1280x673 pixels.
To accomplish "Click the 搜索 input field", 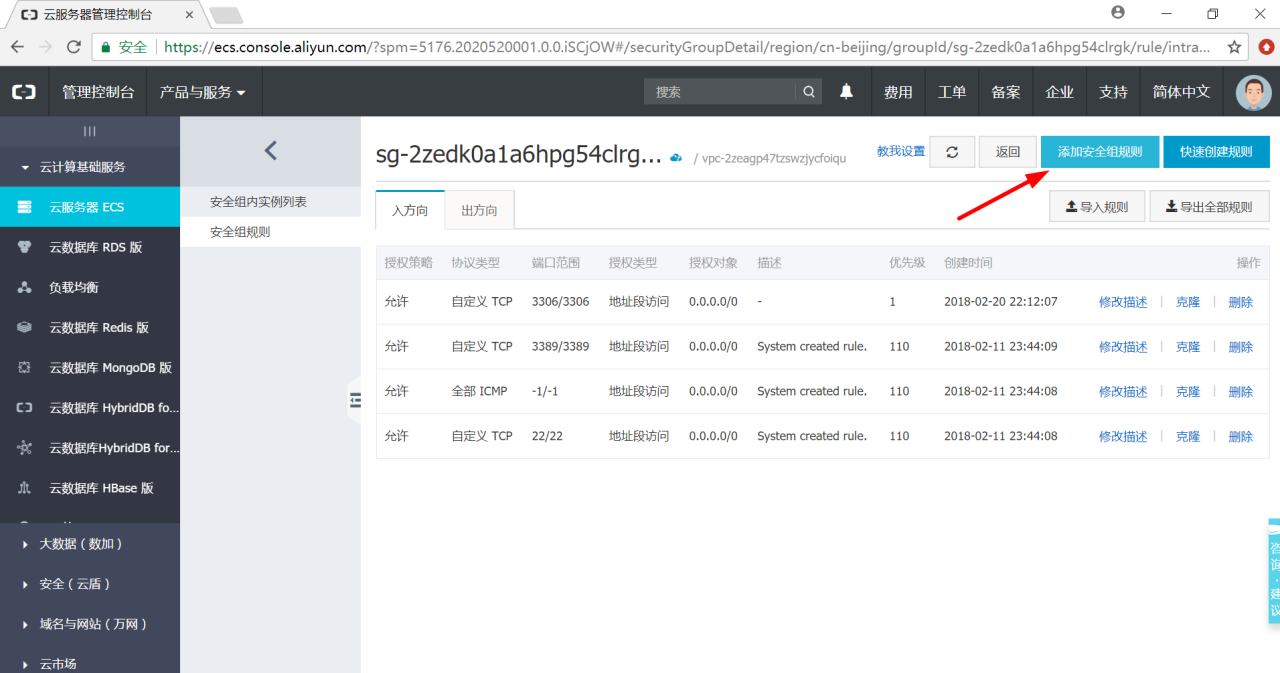I will (x=720, y=92).
